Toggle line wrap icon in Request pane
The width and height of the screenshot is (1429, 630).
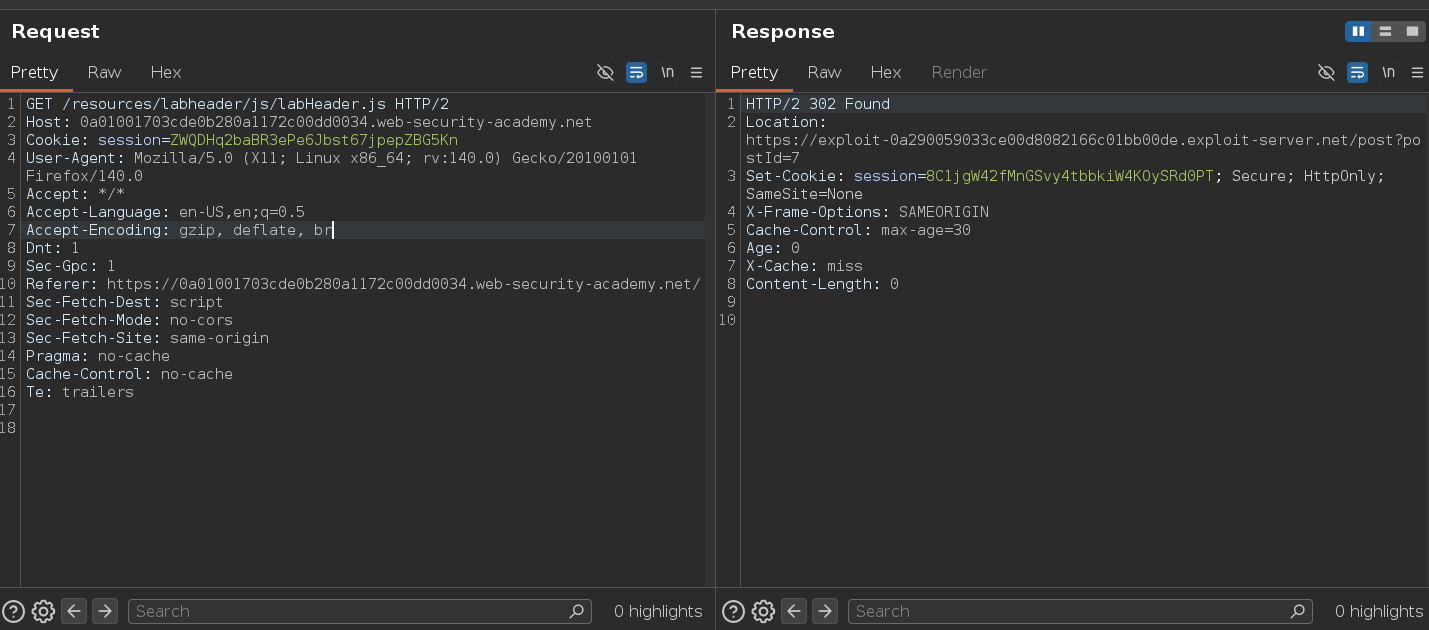[x=636, y=72]
